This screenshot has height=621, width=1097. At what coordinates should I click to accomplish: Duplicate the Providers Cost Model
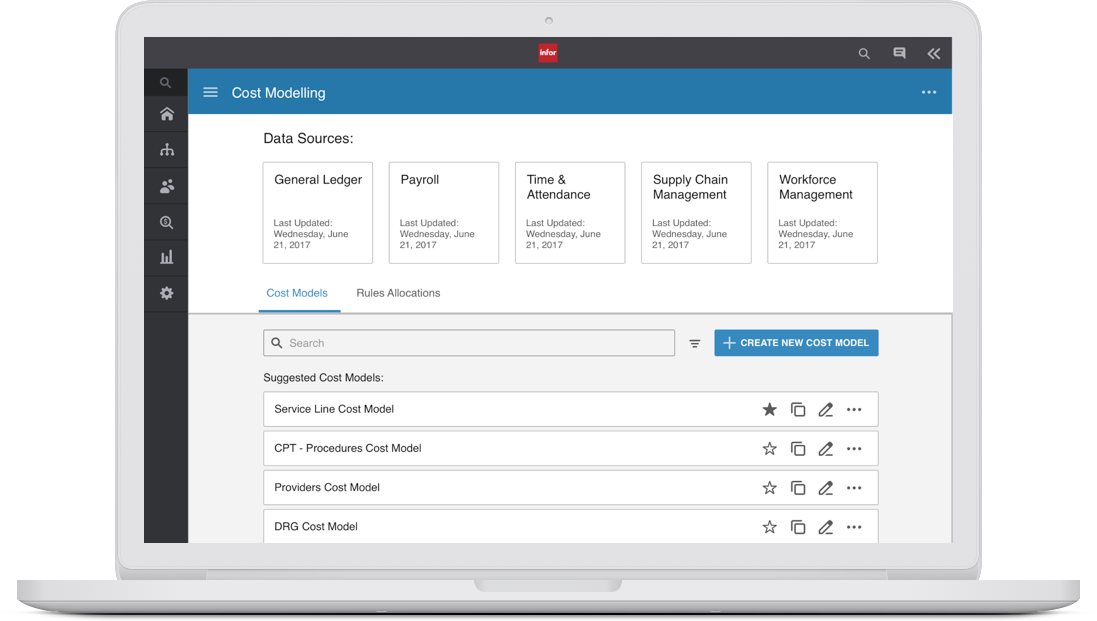[798, 487]
